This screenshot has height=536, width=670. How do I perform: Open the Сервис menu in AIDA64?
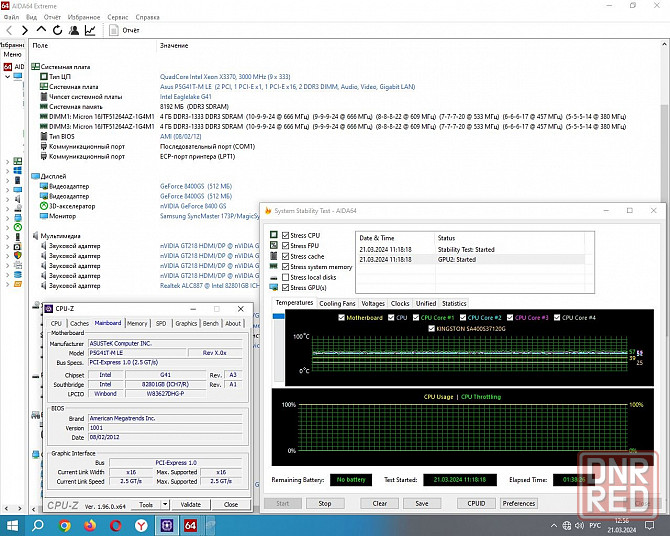click(x=117, y=17)
